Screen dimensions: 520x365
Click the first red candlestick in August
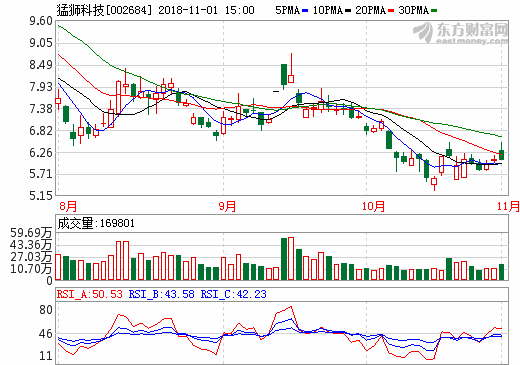(58, 101)
